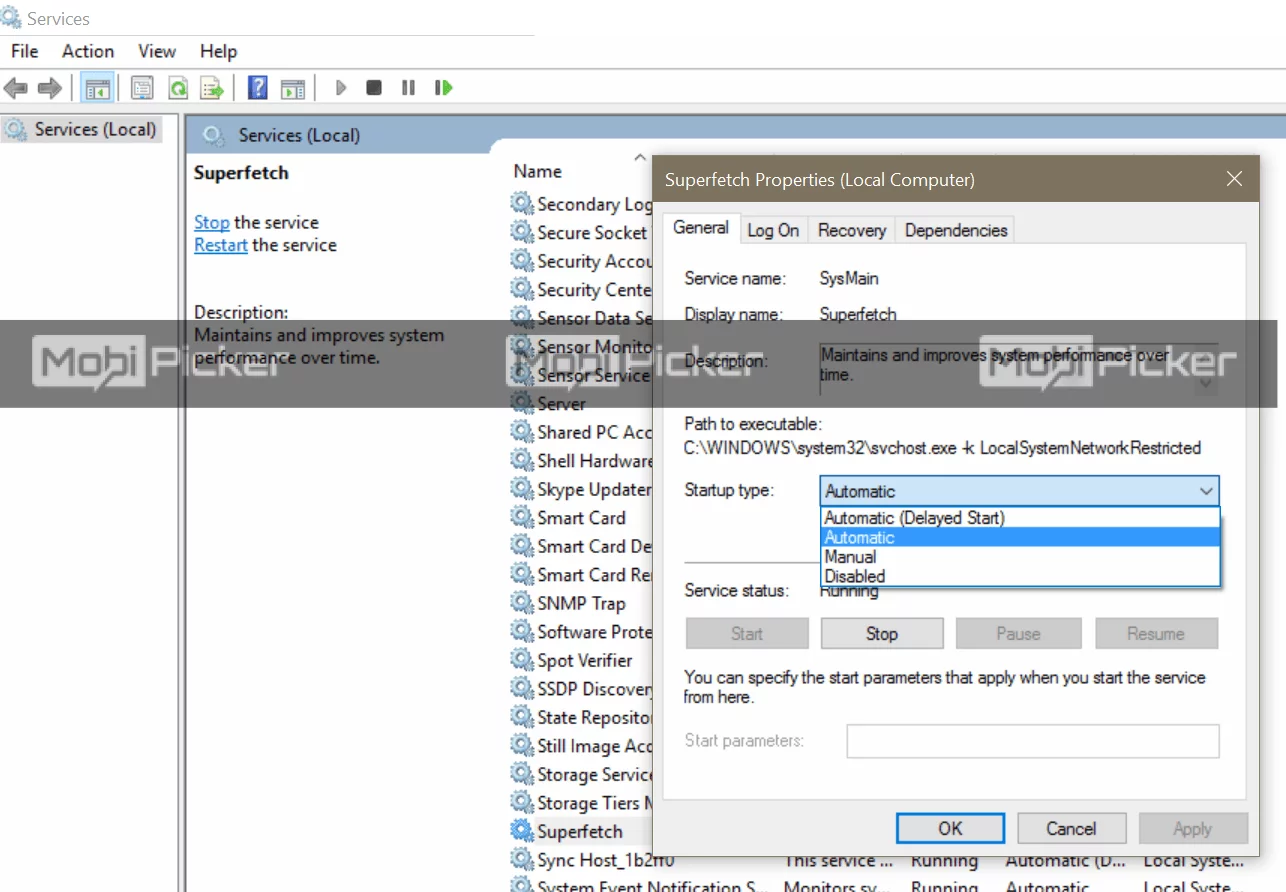Viewport: 1286px width, 892px height.
Task: Toggle Show/Hide Action Pane toolbar icon
Action: pyautogui.click(x=293, y=88)
